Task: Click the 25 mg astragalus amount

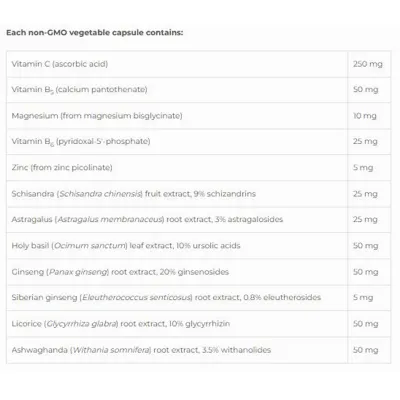Action: 365,219
